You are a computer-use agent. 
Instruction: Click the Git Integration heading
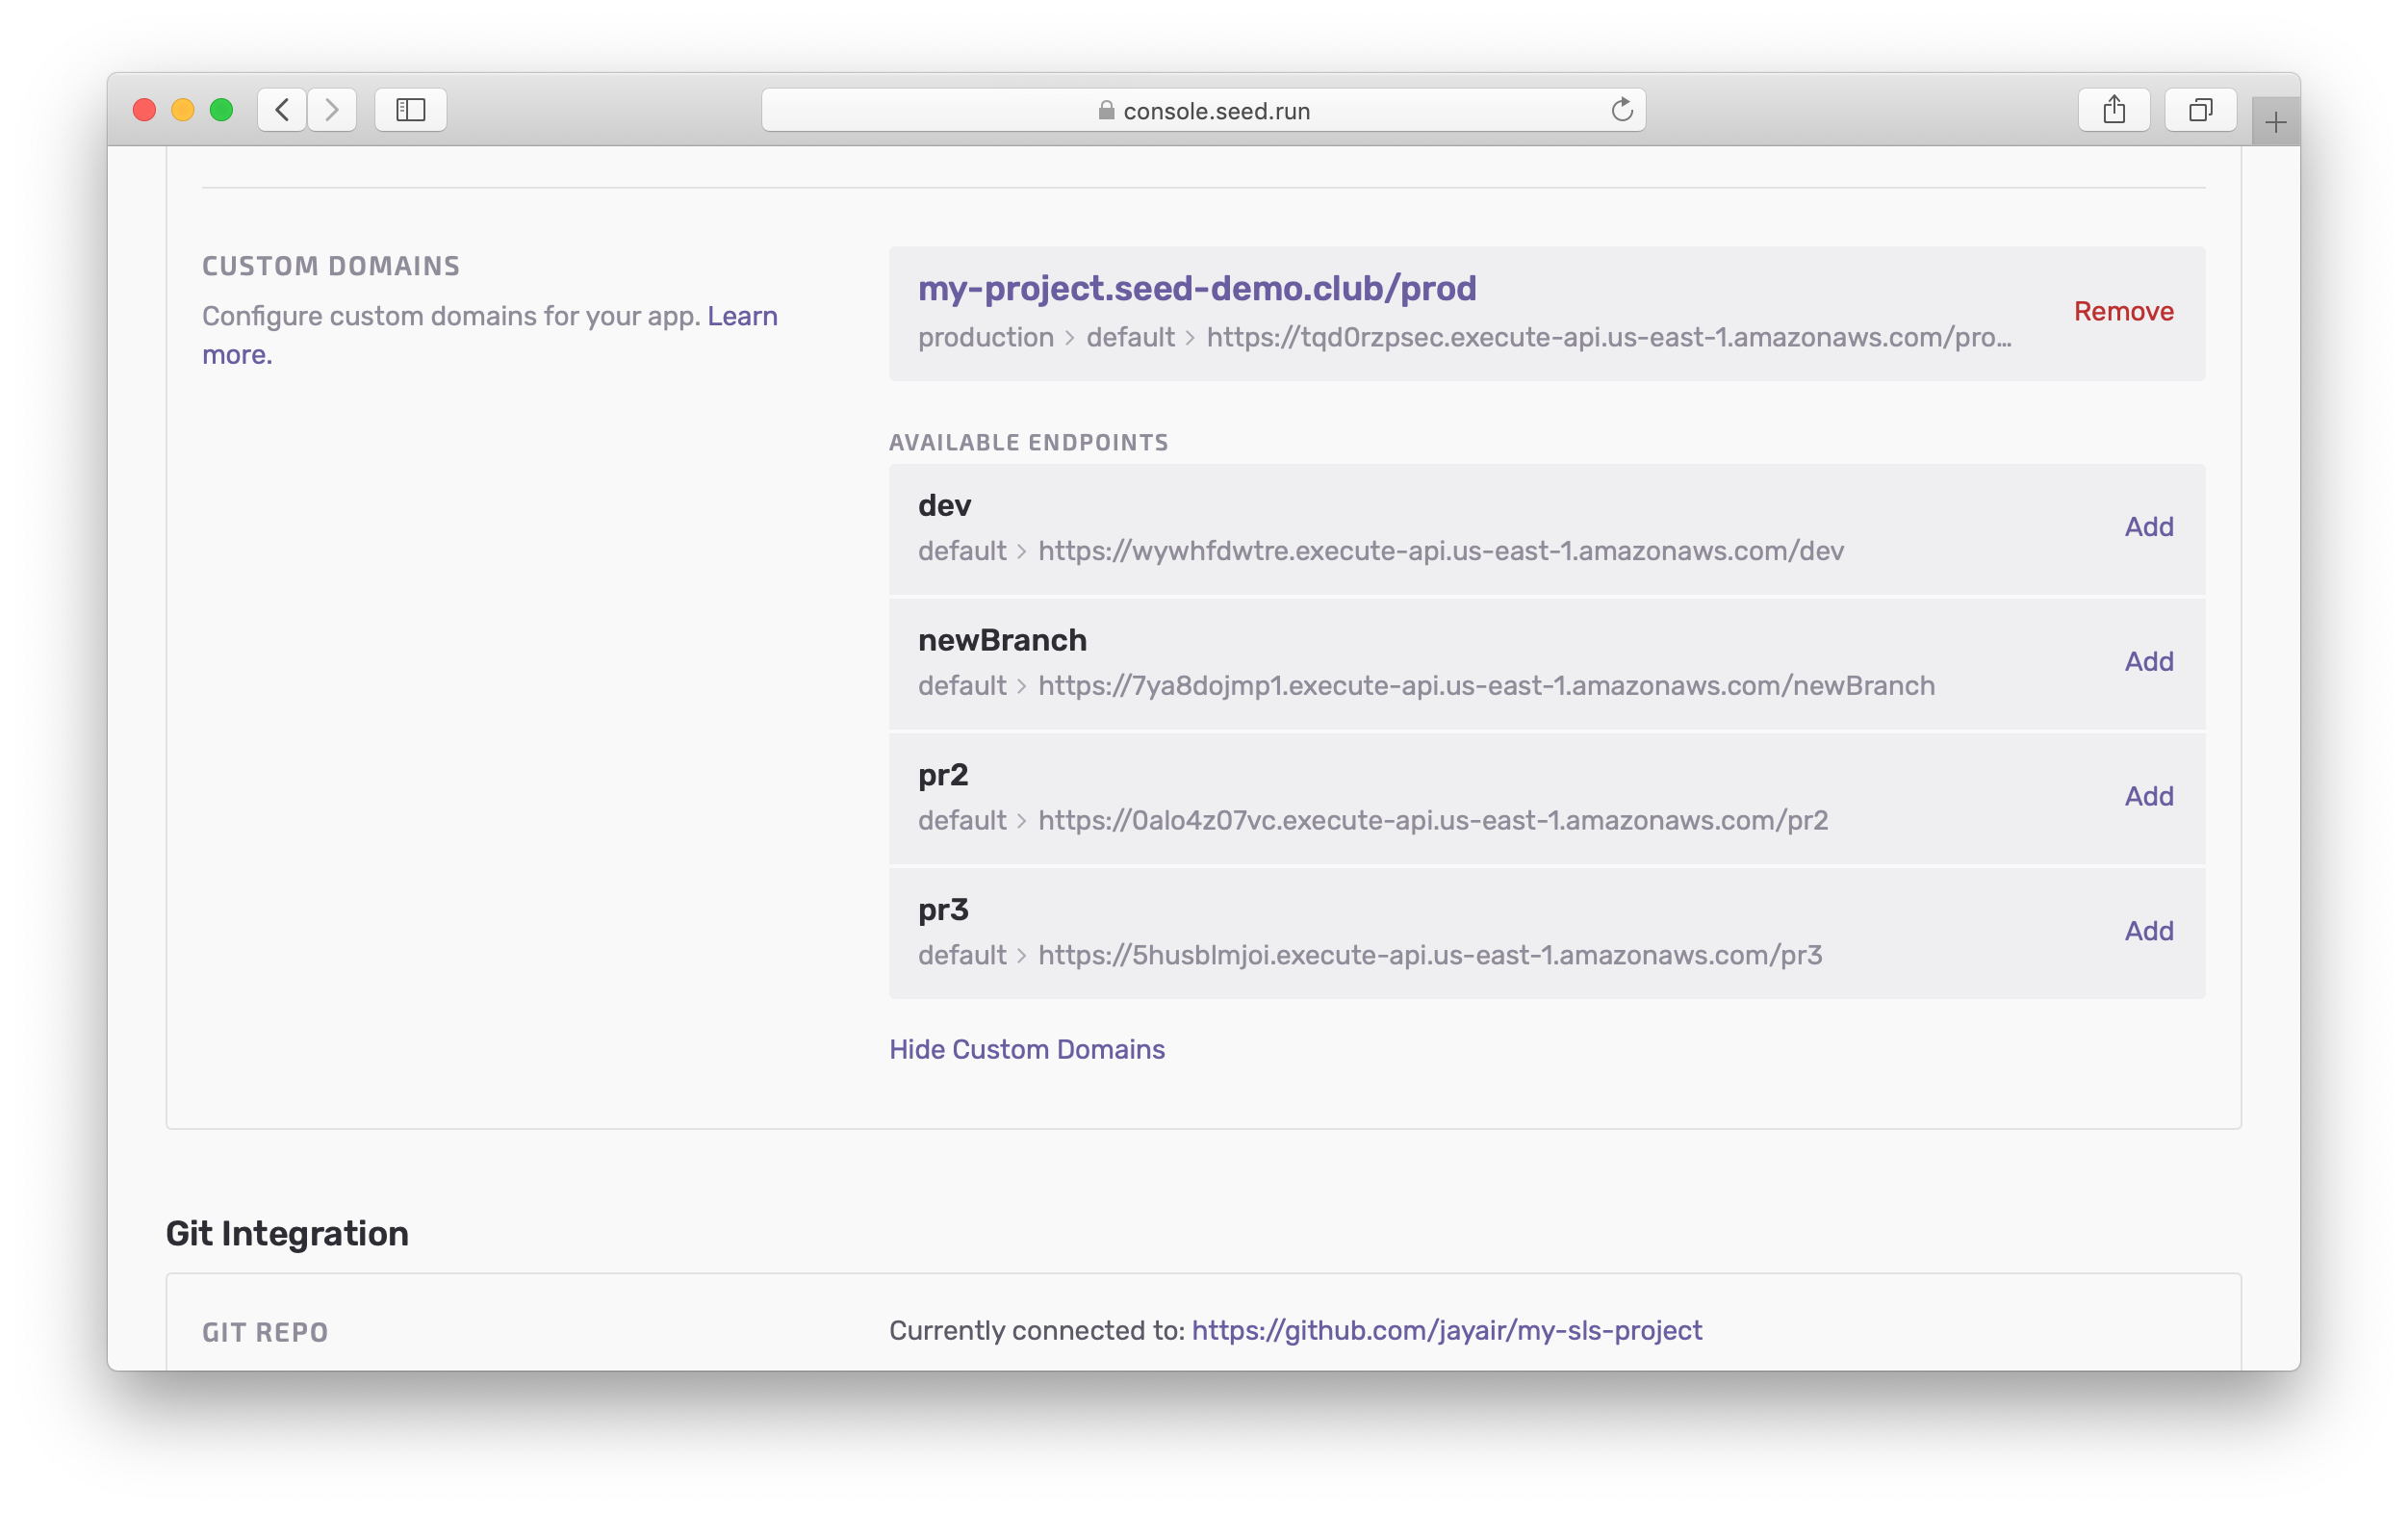[287, 1233]
